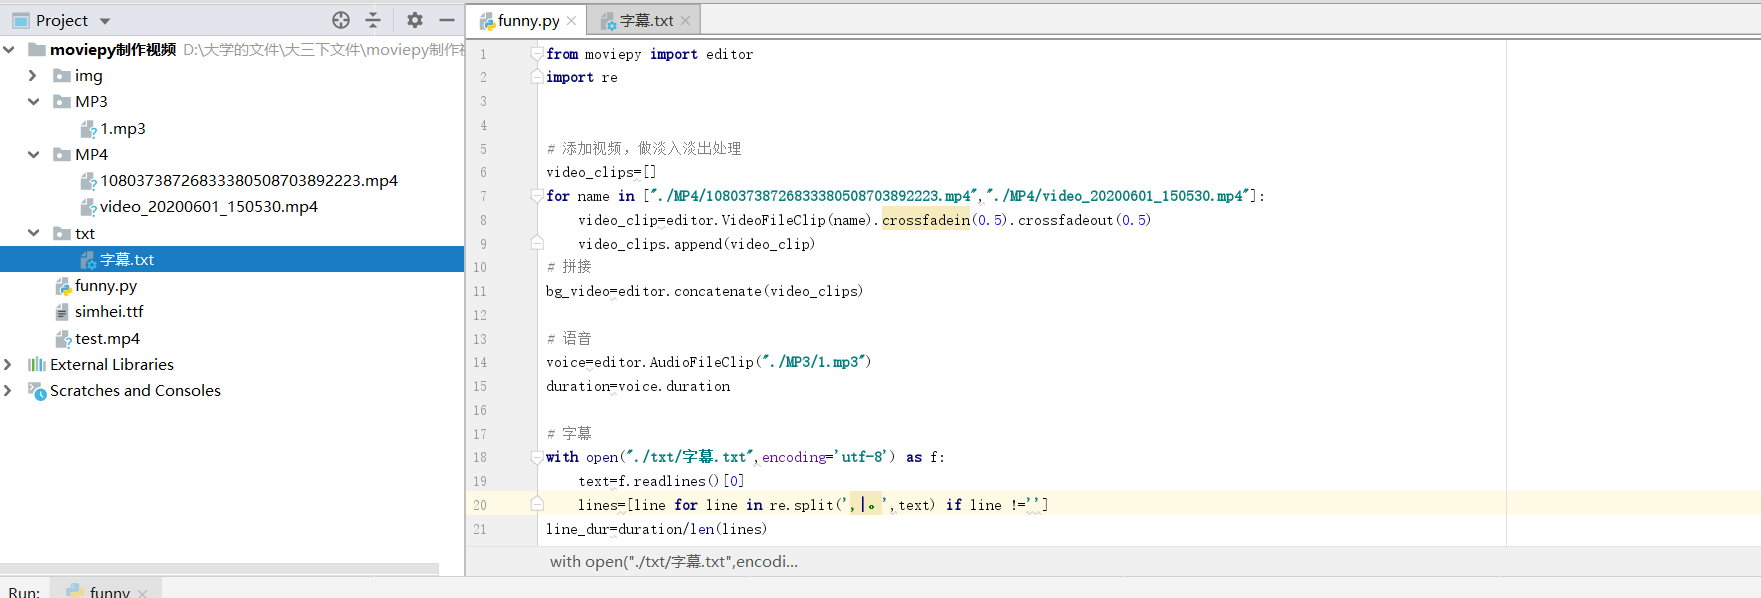
Task: Click the comment '# 字幕' on line 17
Action: coord(569,433)
